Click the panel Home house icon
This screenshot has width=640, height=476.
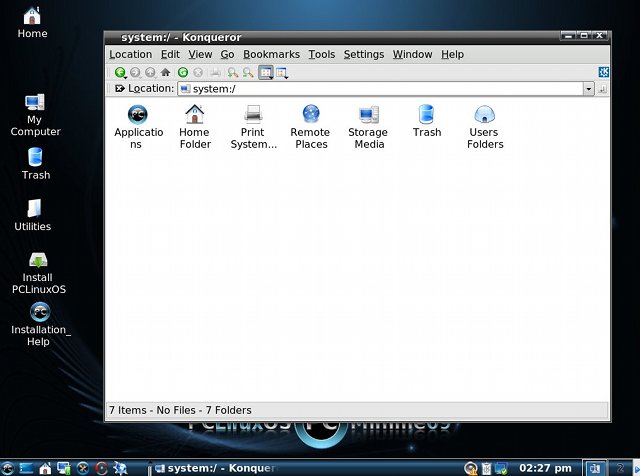[x=45, y=468]
